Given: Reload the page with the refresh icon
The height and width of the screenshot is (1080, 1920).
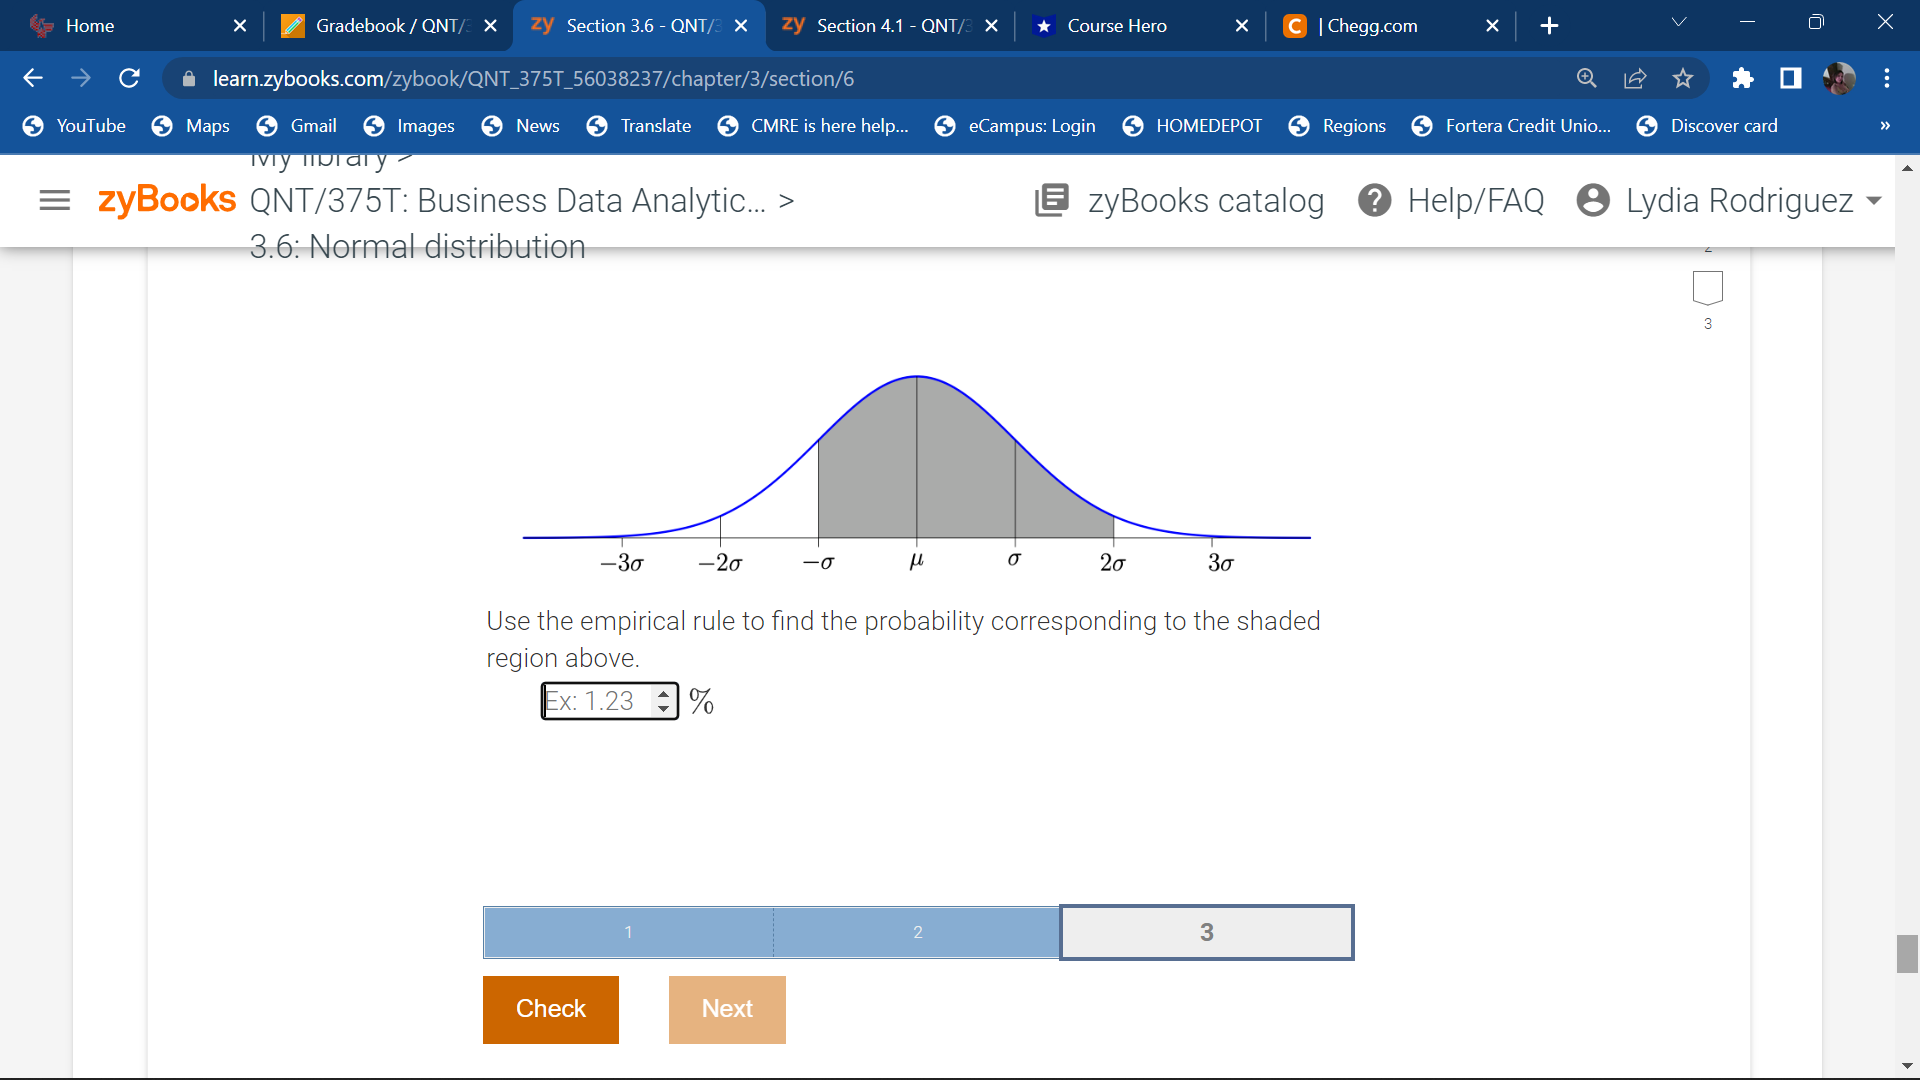Looking at the screenshot, I should (130, 78).
